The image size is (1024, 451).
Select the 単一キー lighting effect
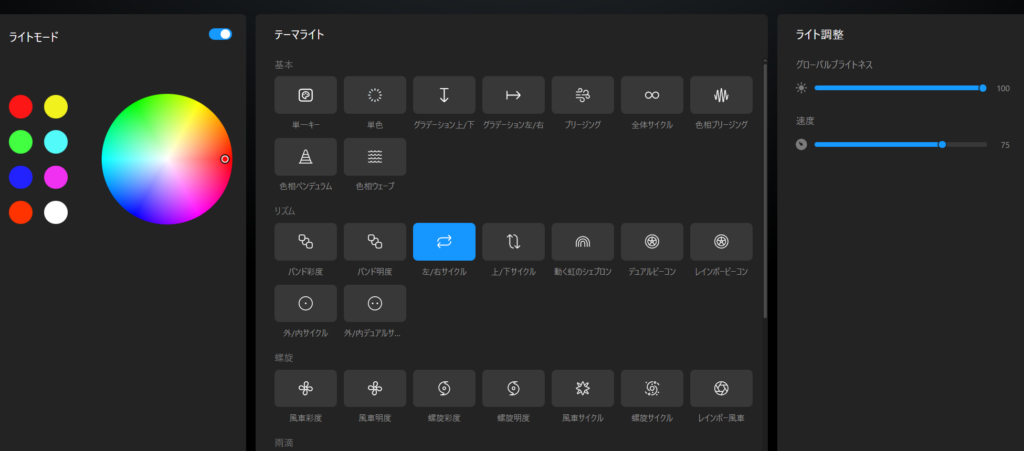[305, 95]
